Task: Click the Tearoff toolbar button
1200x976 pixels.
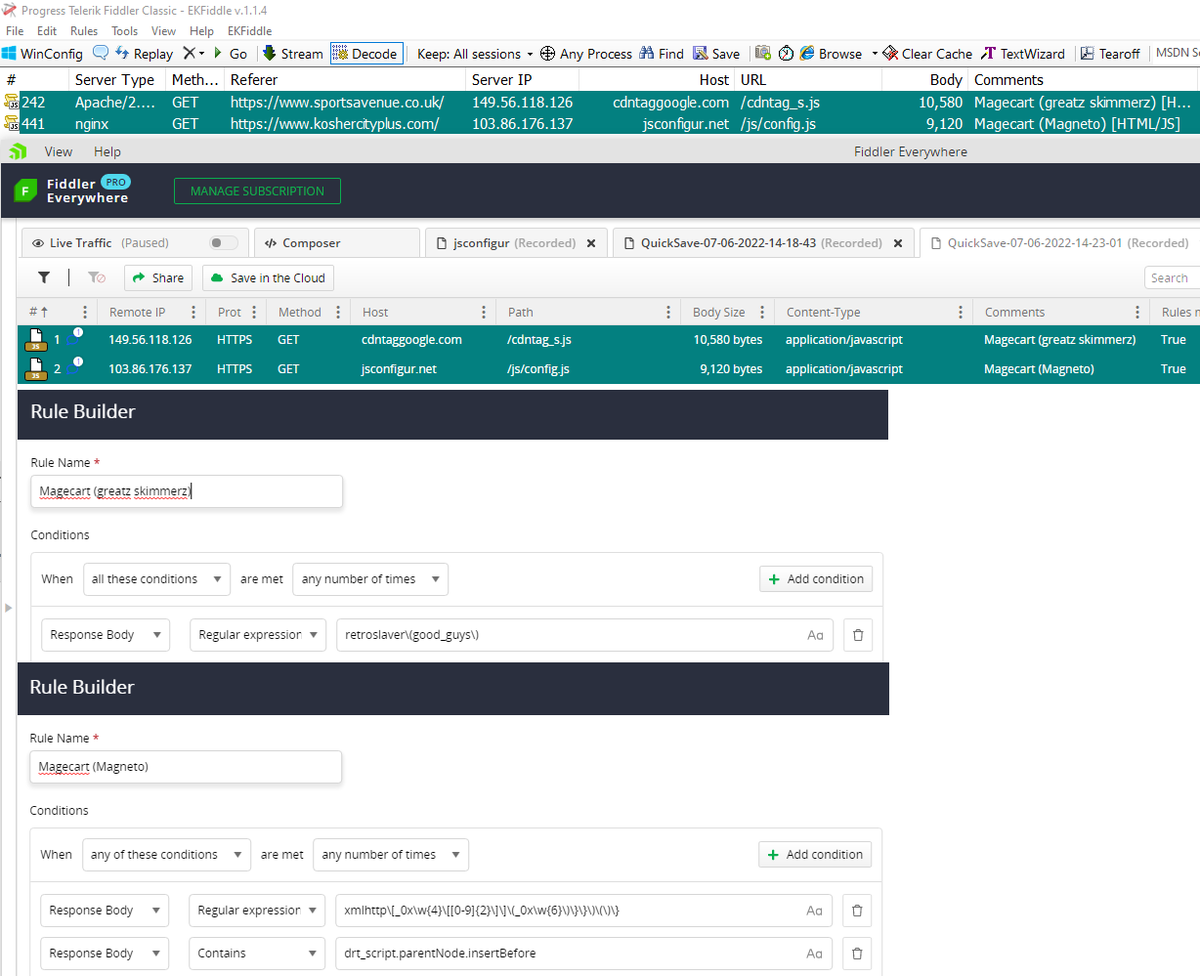Action: [1110, 54]
